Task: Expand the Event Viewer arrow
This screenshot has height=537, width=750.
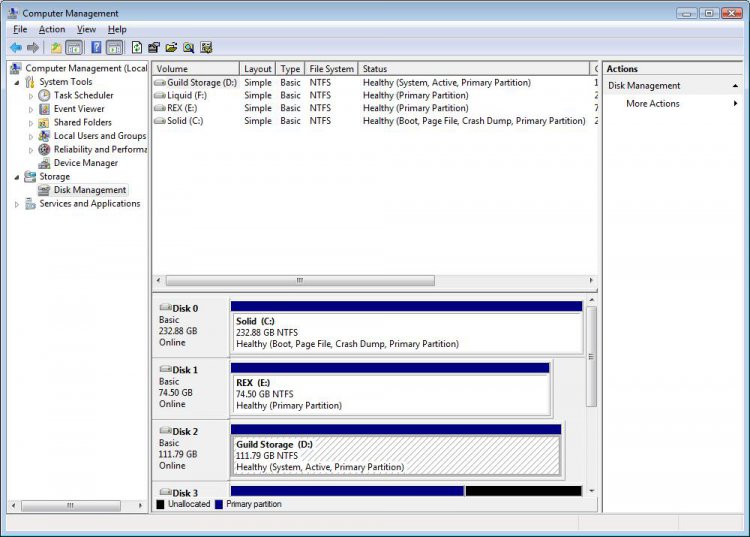Action: pos(31,109)
